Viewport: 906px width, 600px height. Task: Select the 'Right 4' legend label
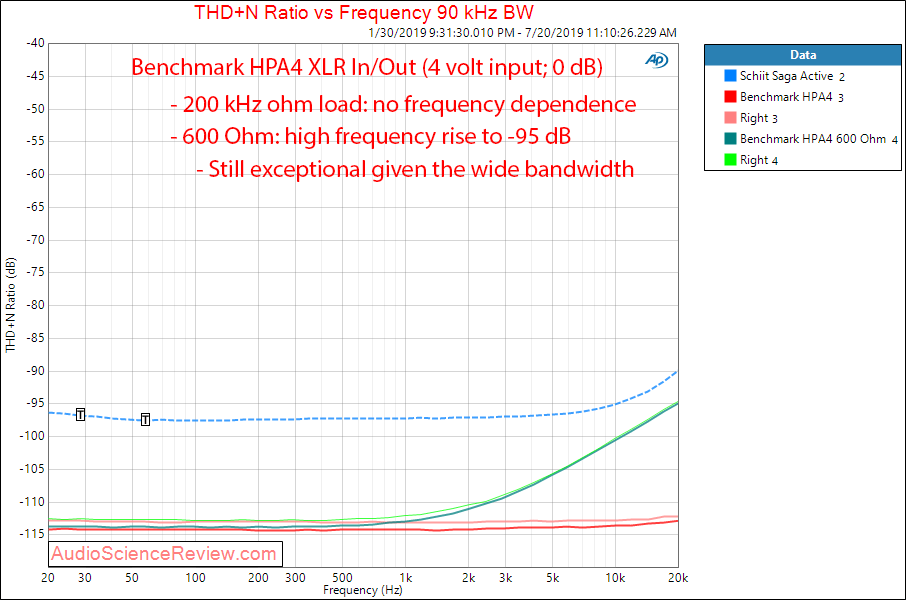click(x=759, y=160)
